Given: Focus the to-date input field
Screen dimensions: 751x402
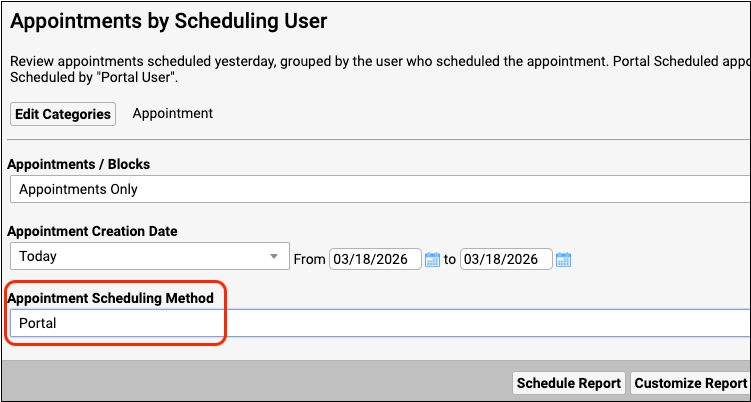Looking at the screenshot, I should [x=506, y=259].
